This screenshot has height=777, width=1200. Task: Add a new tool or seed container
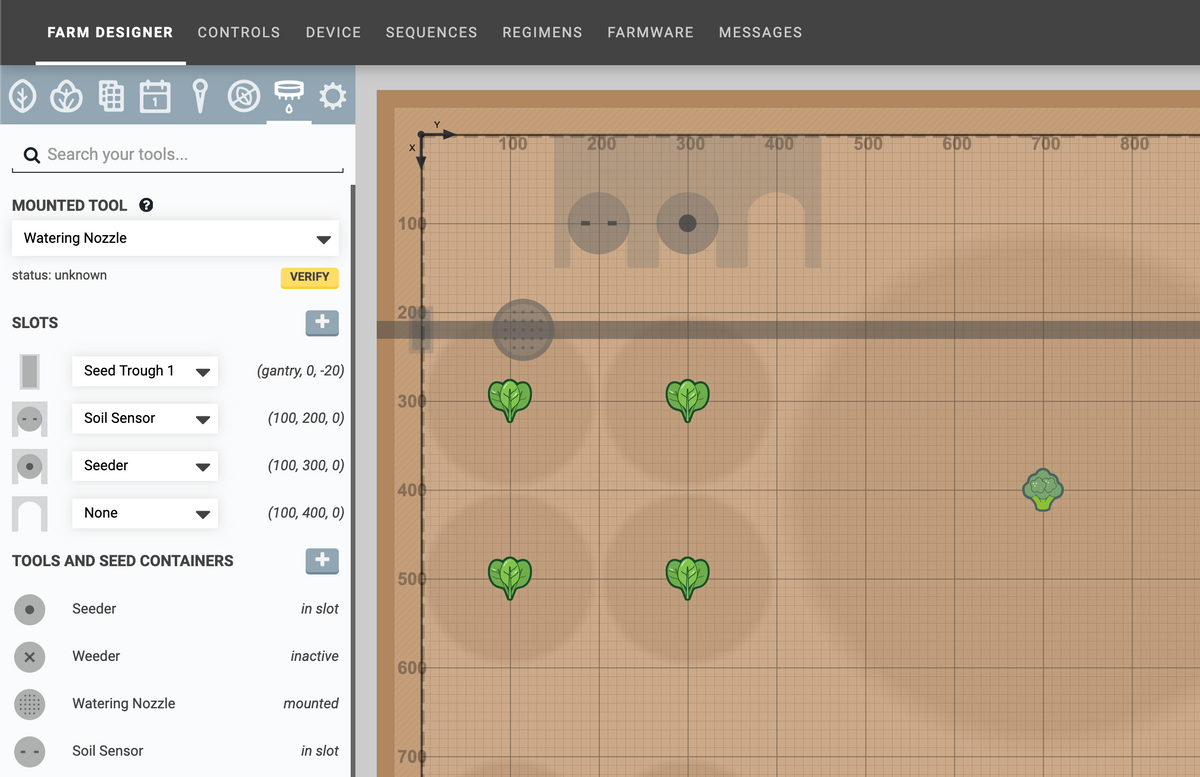tap(322, 561)
